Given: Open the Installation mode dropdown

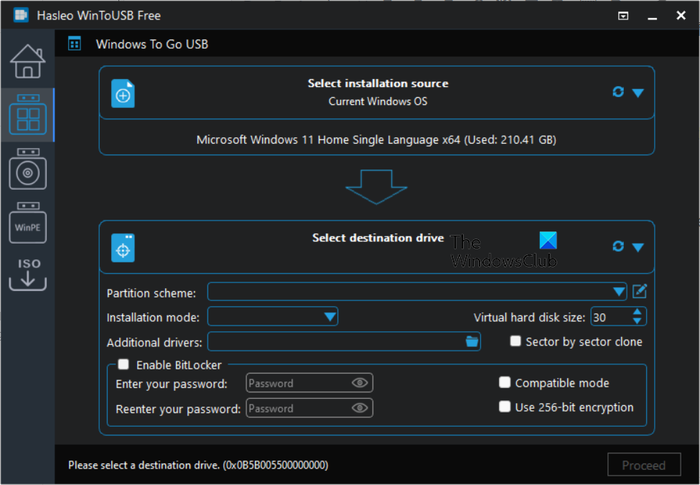Looking at the screenshot, I should [x=272, y=317].
